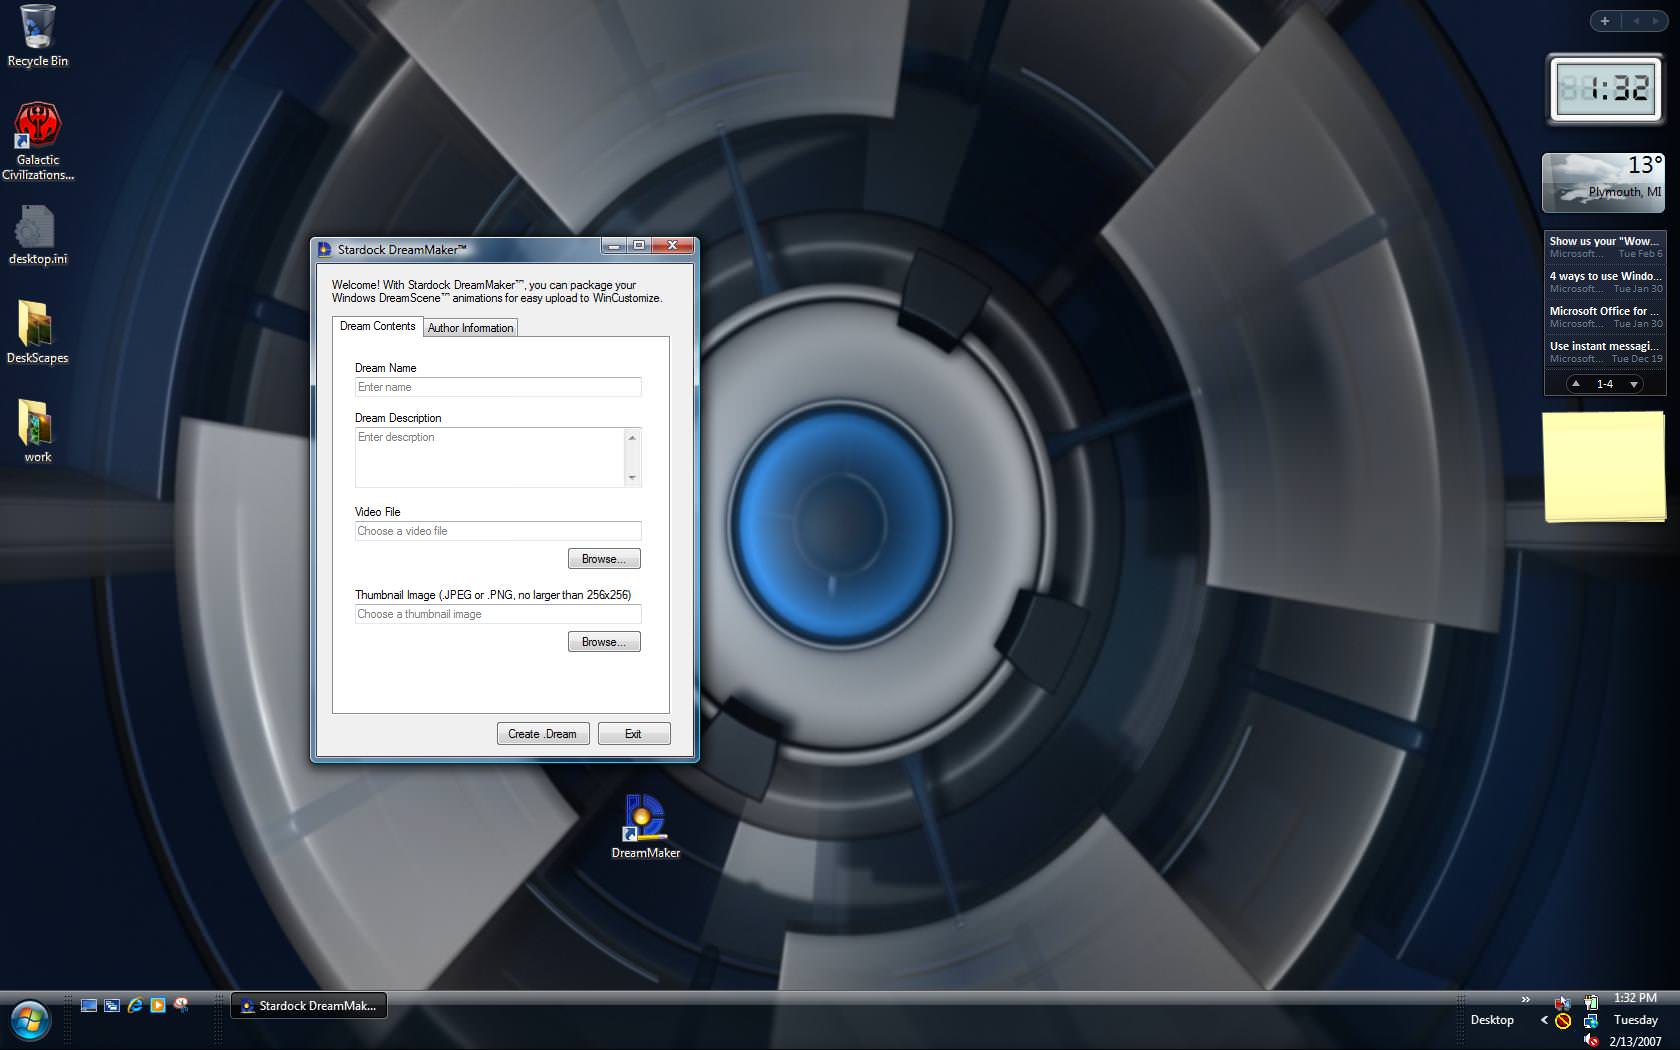The image size is (1680, 1050).
Task: Open '4 ways to use Windo...' headline
Action: pos(1605,282)
